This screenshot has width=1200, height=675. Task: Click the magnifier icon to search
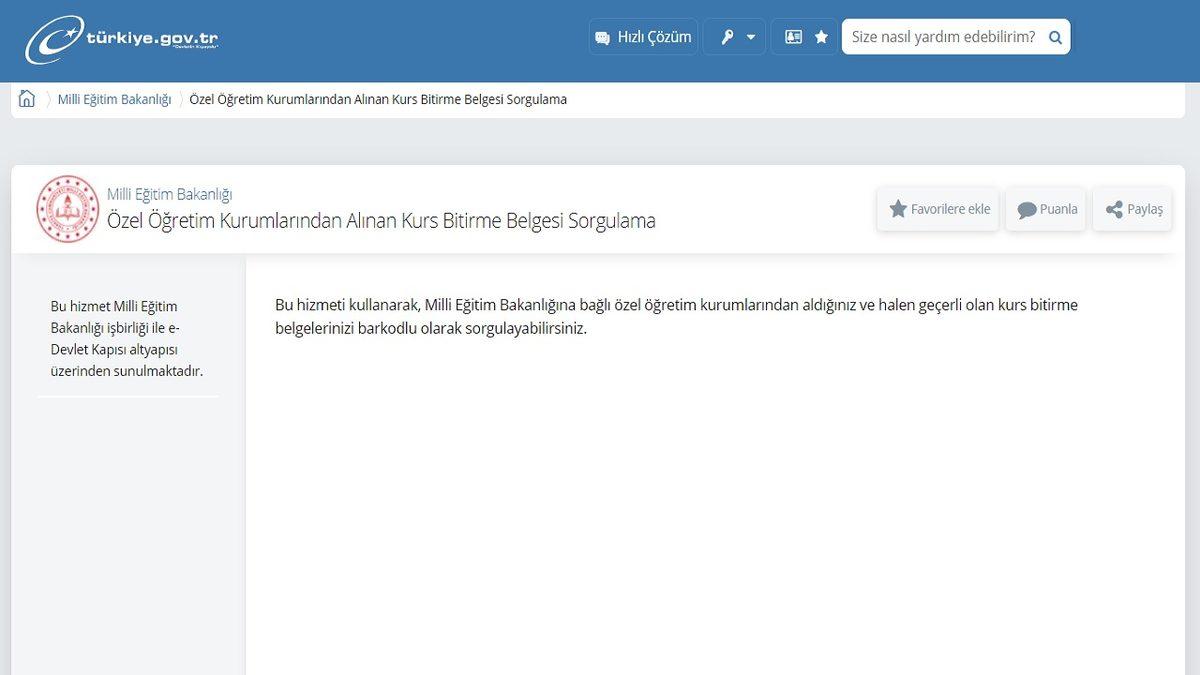click(x=1054, y=36)
